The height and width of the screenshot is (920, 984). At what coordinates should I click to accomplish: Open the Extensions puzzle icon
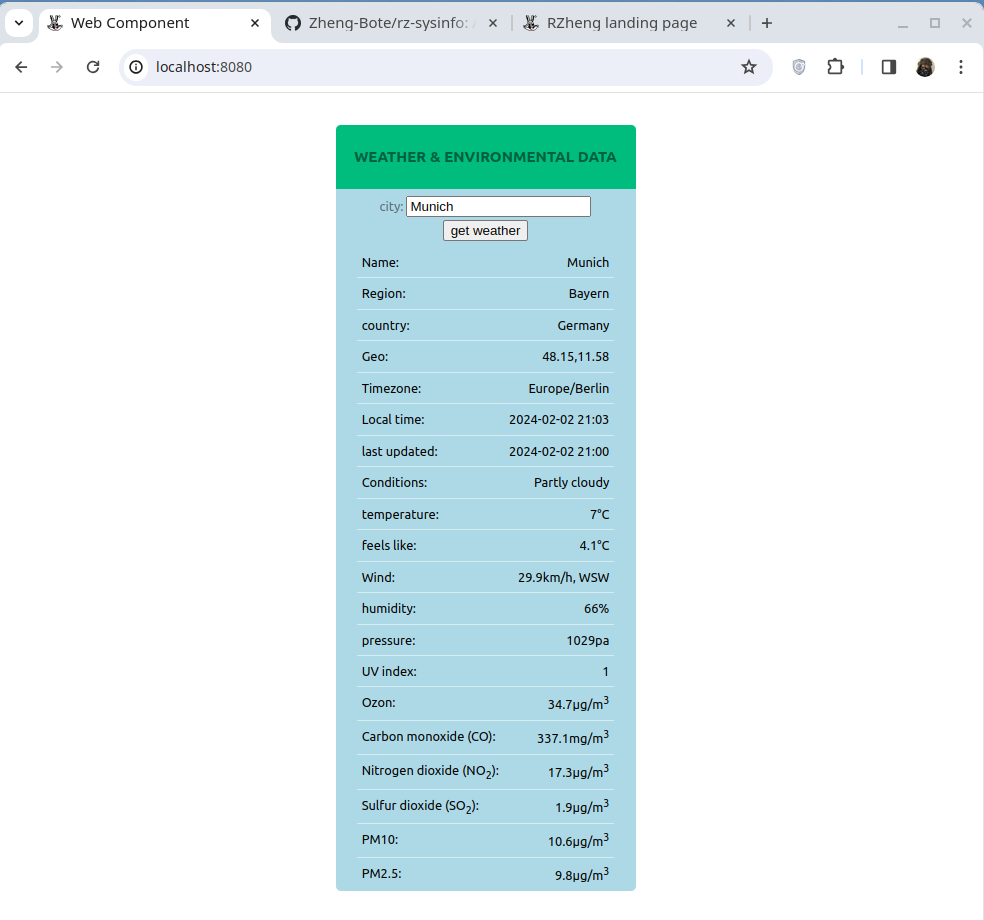[835, 67]
